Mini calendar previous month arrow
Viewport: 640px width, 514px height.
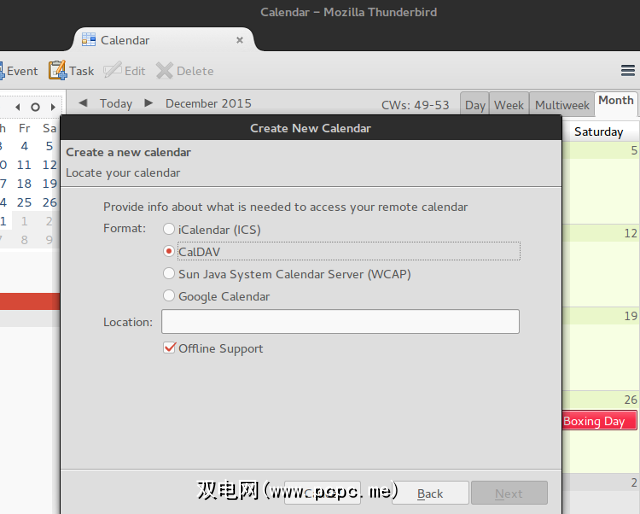18,107
